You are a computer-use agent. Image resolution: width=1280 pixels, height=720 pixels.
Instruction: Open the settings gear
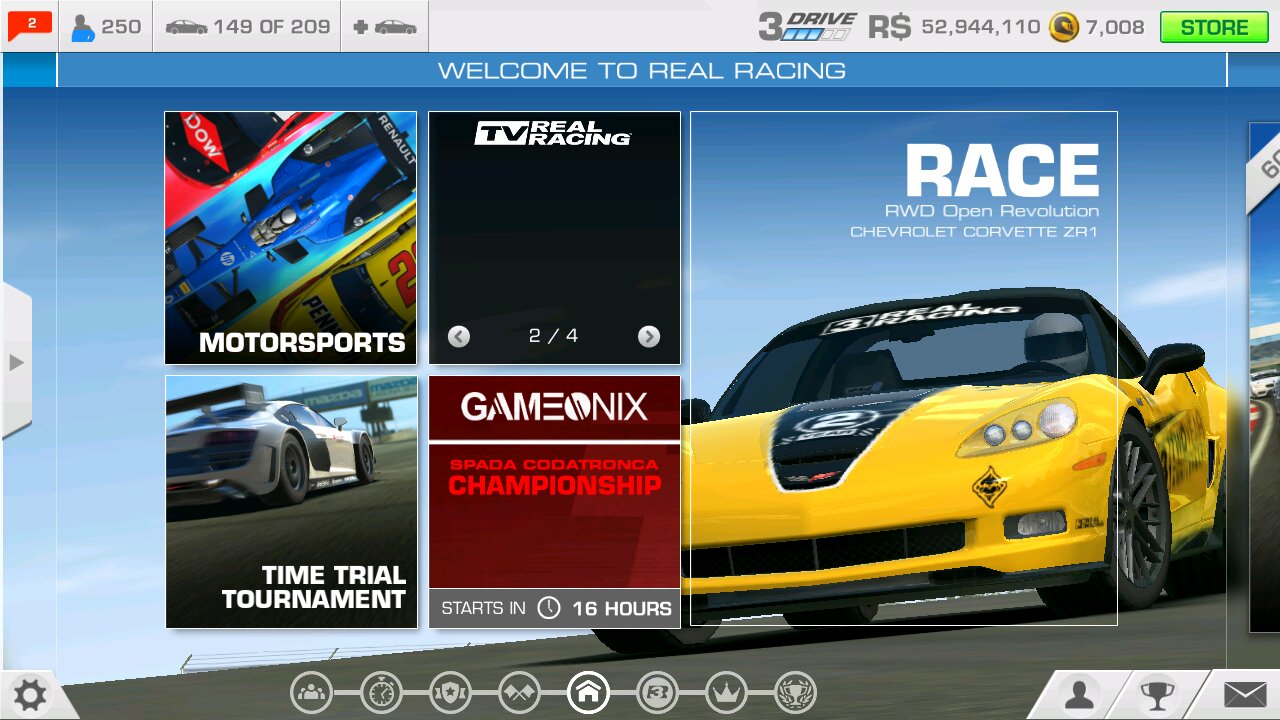coord(29,695)
